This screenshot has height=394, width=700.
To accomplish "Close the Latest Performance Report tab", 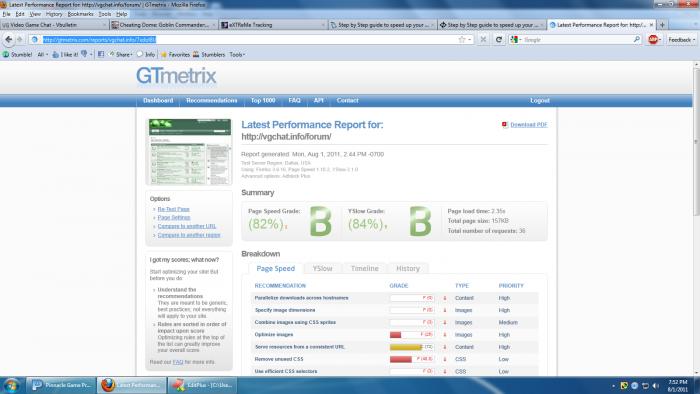I will [x=651, y=25].
